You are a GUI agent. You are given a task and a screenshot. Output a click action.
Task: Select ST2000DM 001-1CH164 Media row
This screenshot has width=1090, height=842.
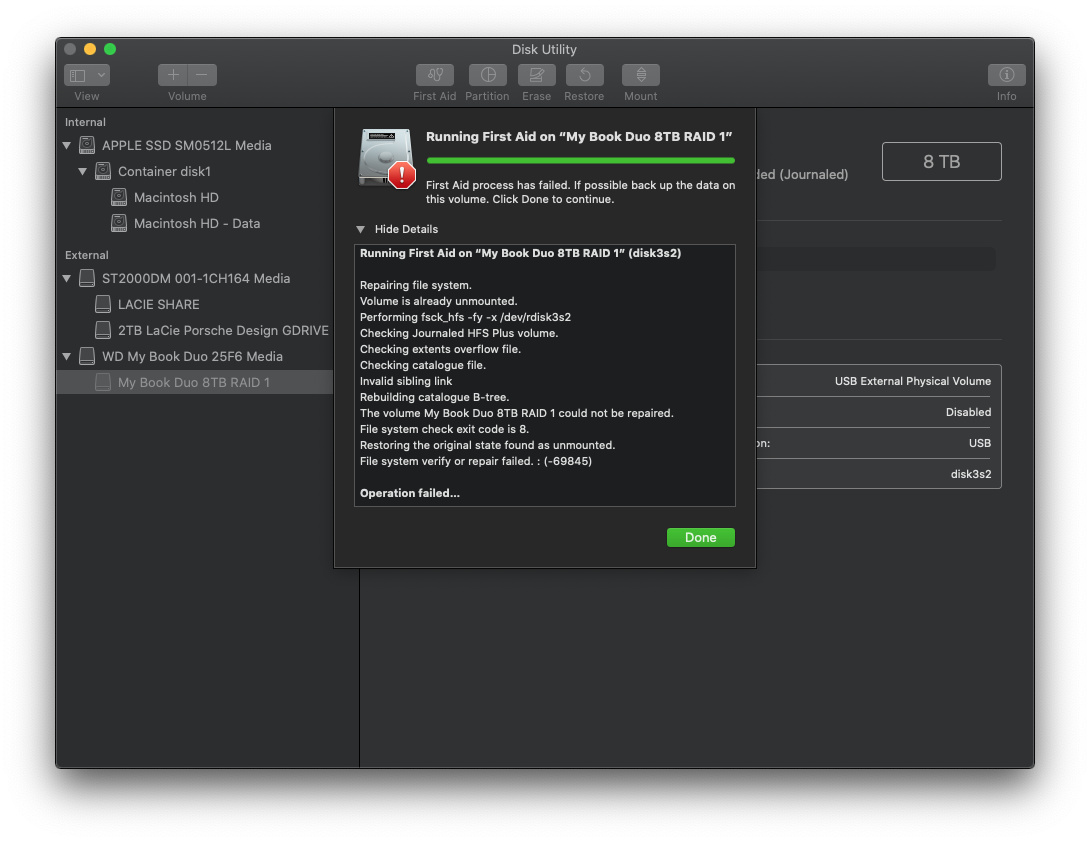pos(195,278)
